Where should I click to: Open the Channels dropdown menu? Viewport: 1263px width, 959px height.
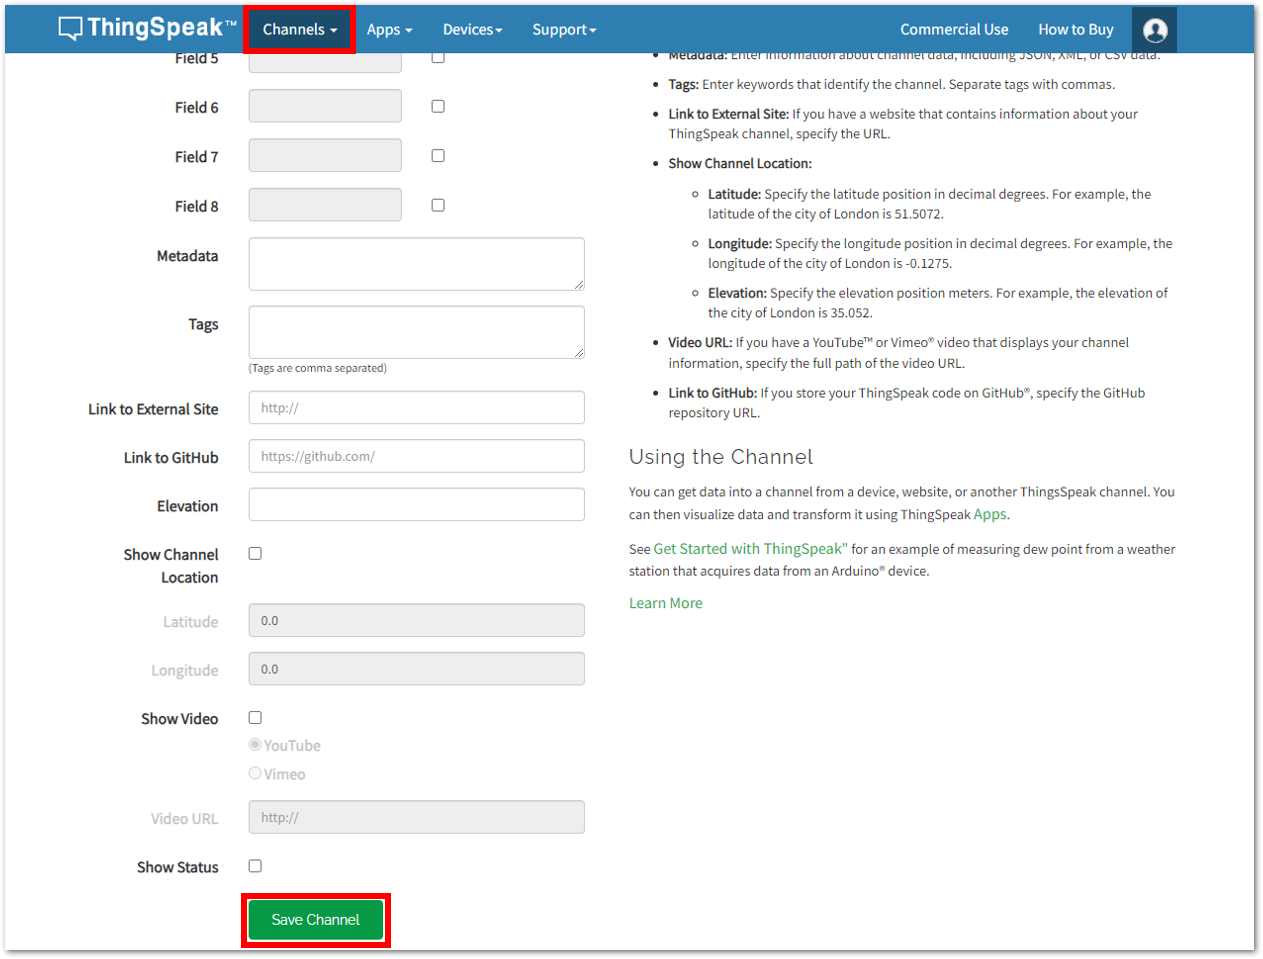point(299,30)
